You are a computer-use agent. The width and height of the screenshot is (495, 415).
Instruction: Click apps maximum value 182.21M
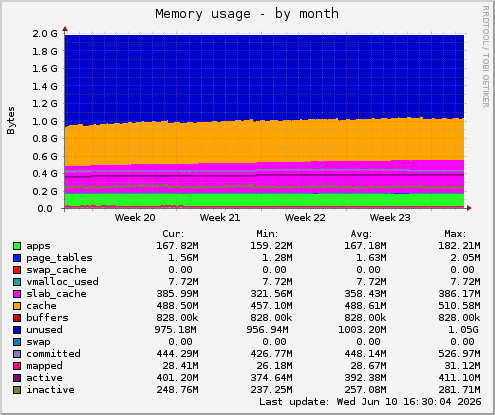tap(459, 246)
